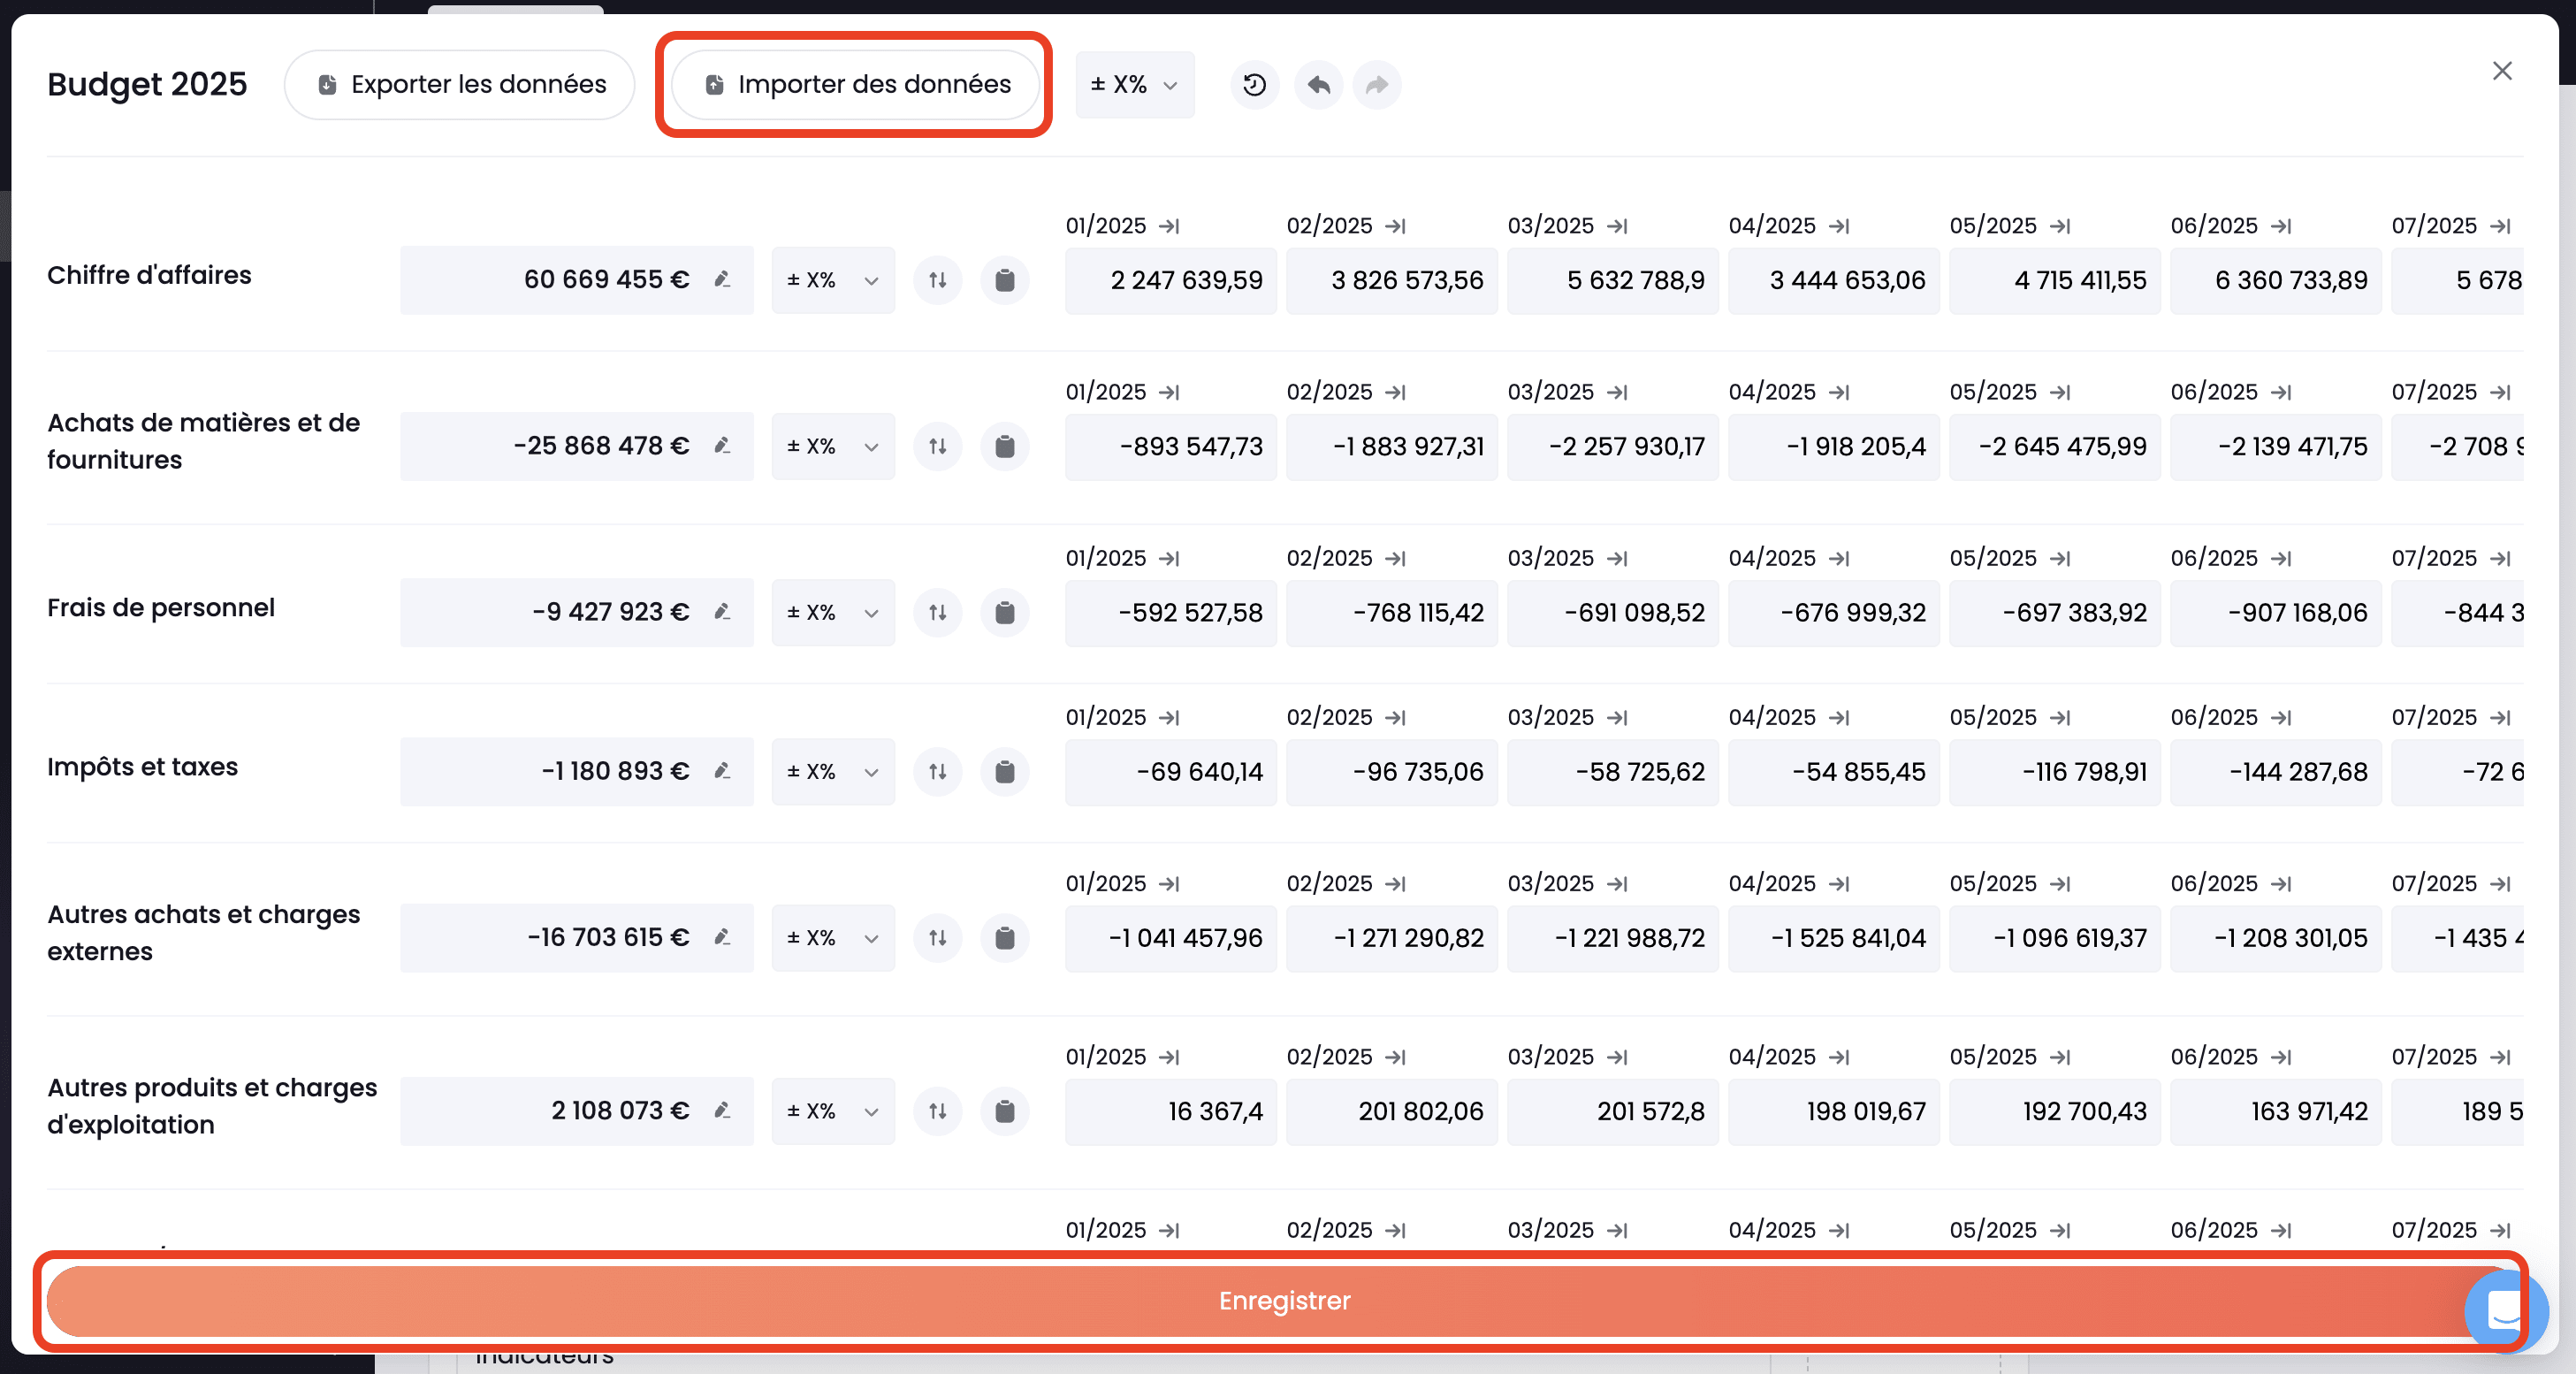Propagate 06/2025 value right for Autres achats externes

(2280, 883)
